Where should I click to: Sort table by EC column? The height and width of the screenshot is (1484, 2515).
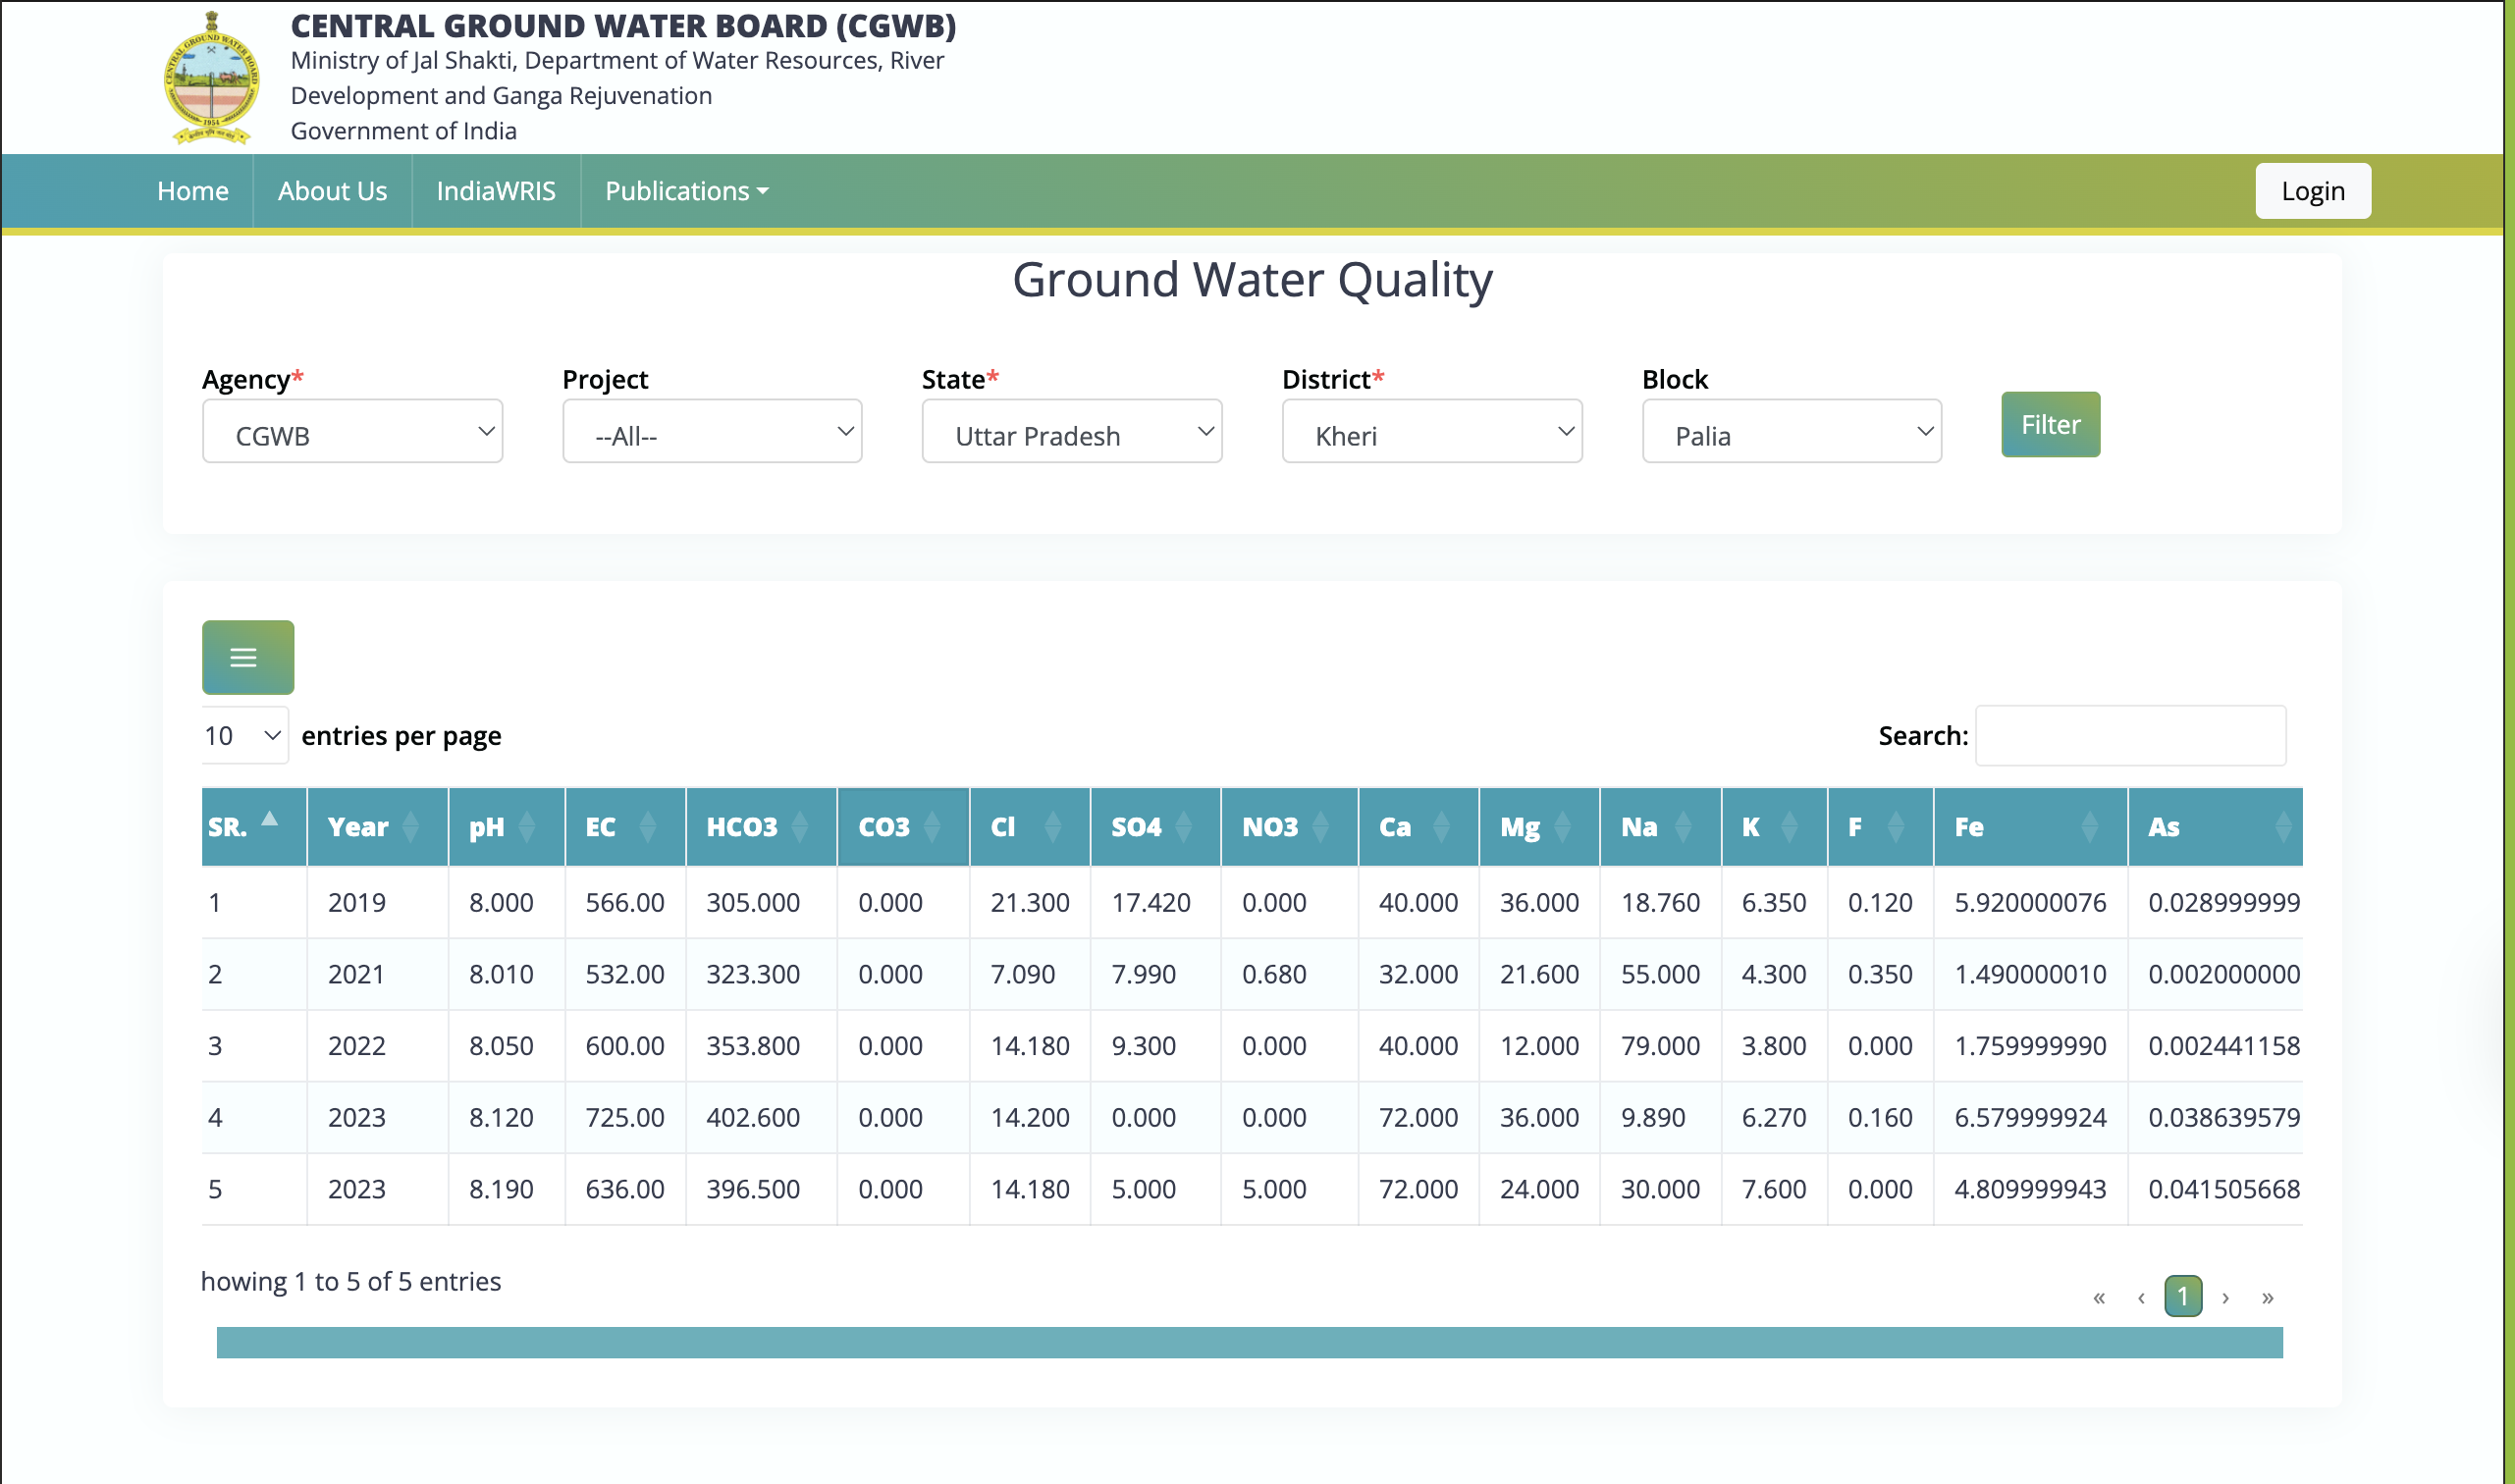point(626,827)
